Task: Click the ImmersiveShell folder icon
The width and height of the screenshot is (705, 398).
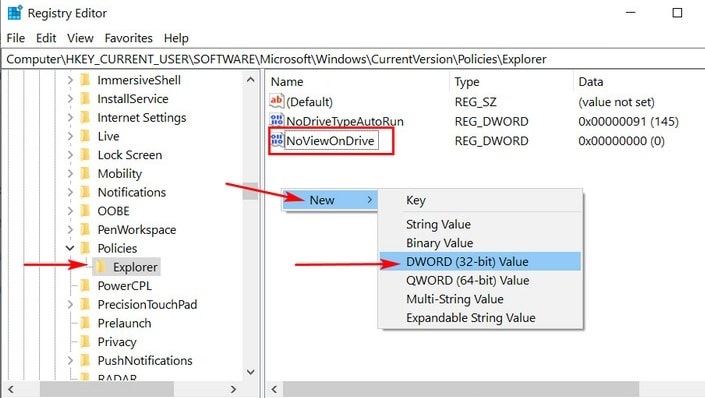Action: 85,80
